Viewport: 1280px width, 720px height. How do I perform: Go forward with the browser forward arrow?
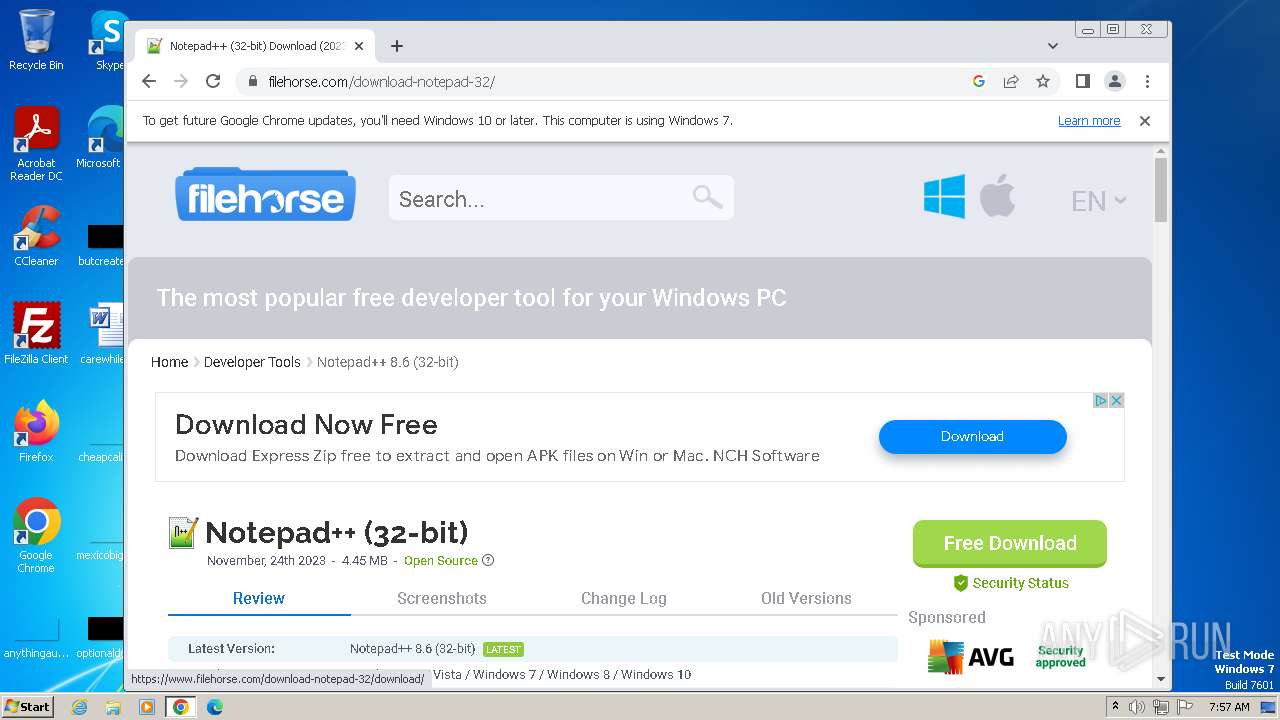[x=181, y=81]
